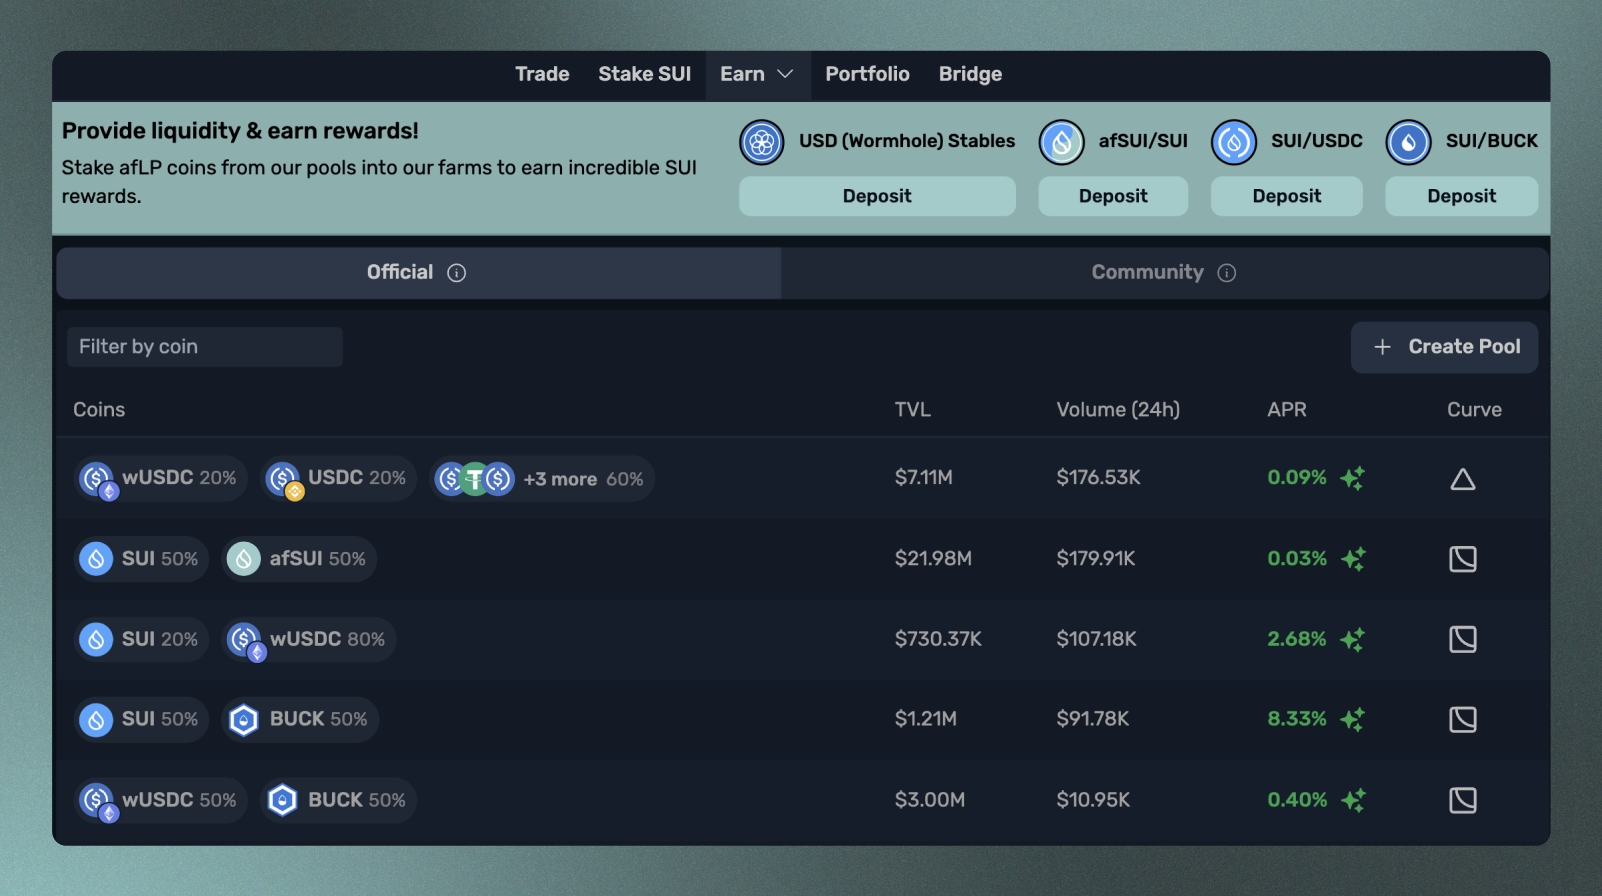Click the info icon beside Official
The width and height of the screenshot is (1602, 896).
456,273
